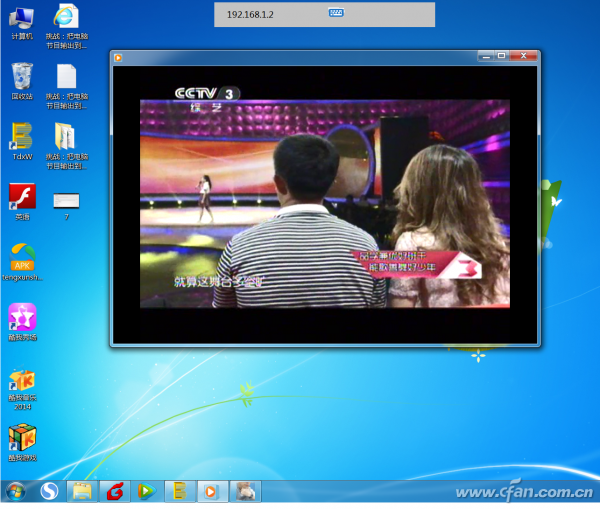Open the Kuwo music 2014 box shortcut

22,389
